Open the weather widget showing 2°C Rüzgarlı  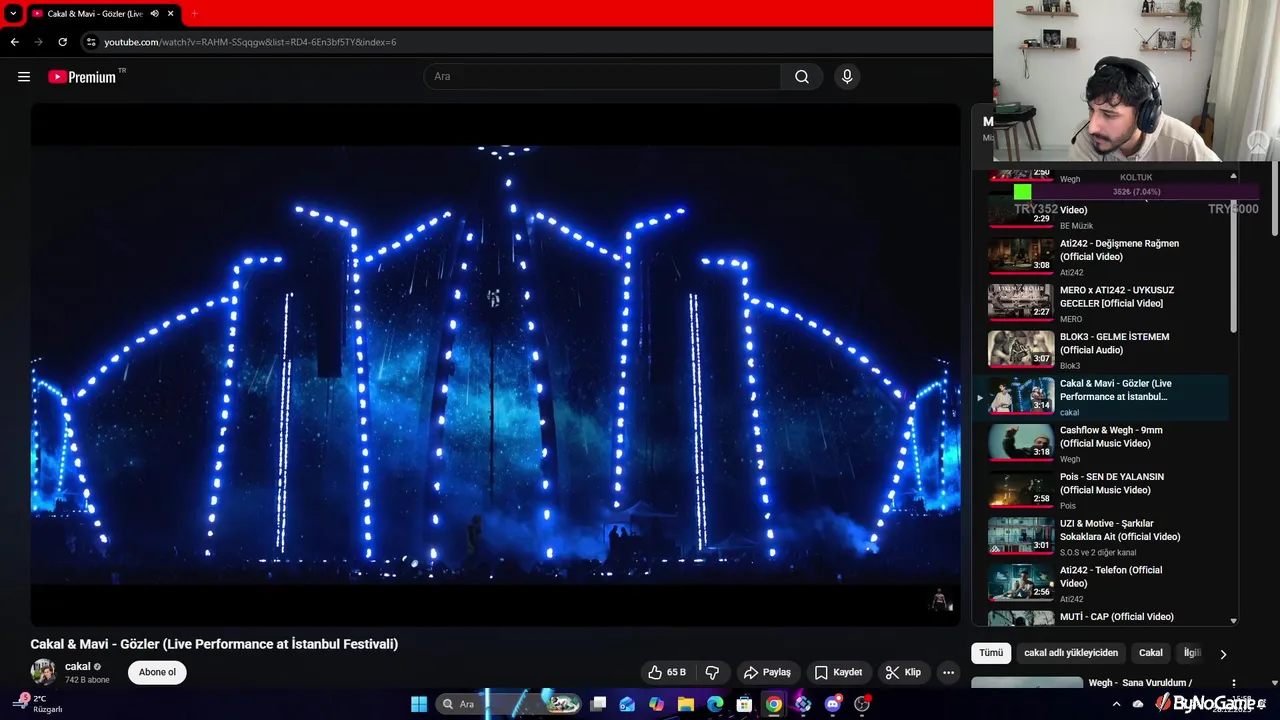point(40,704)
